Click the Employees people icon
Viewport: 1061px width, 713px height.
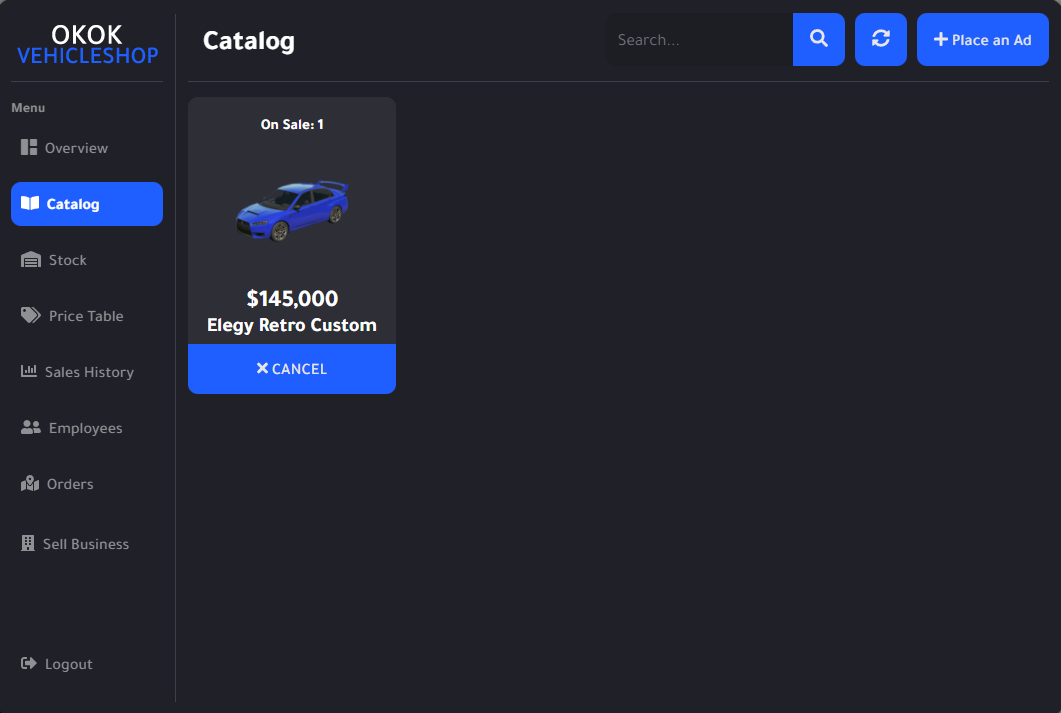pos(31,428)
